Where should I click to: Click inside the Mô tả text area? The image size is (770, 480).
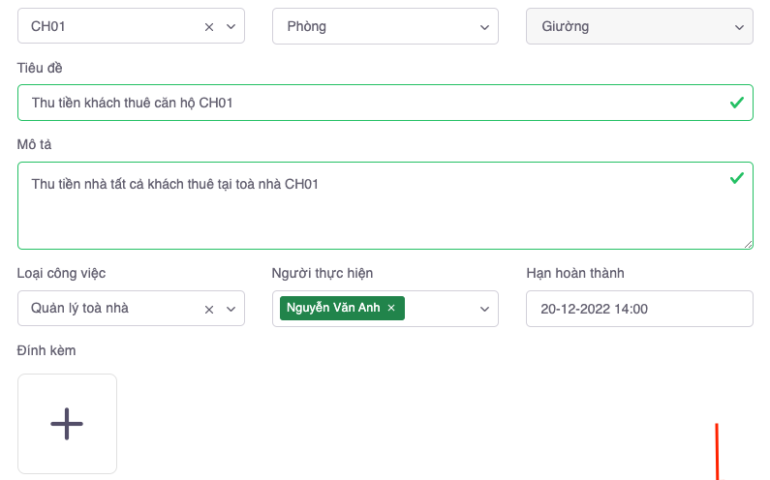tap(370, 210)
